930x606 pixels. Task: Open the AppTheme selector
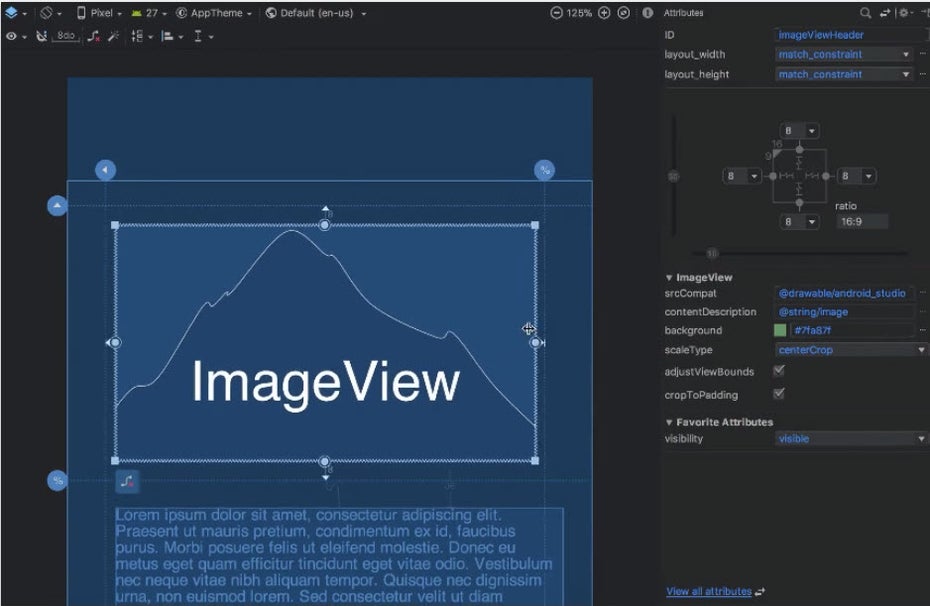(214, 12)
